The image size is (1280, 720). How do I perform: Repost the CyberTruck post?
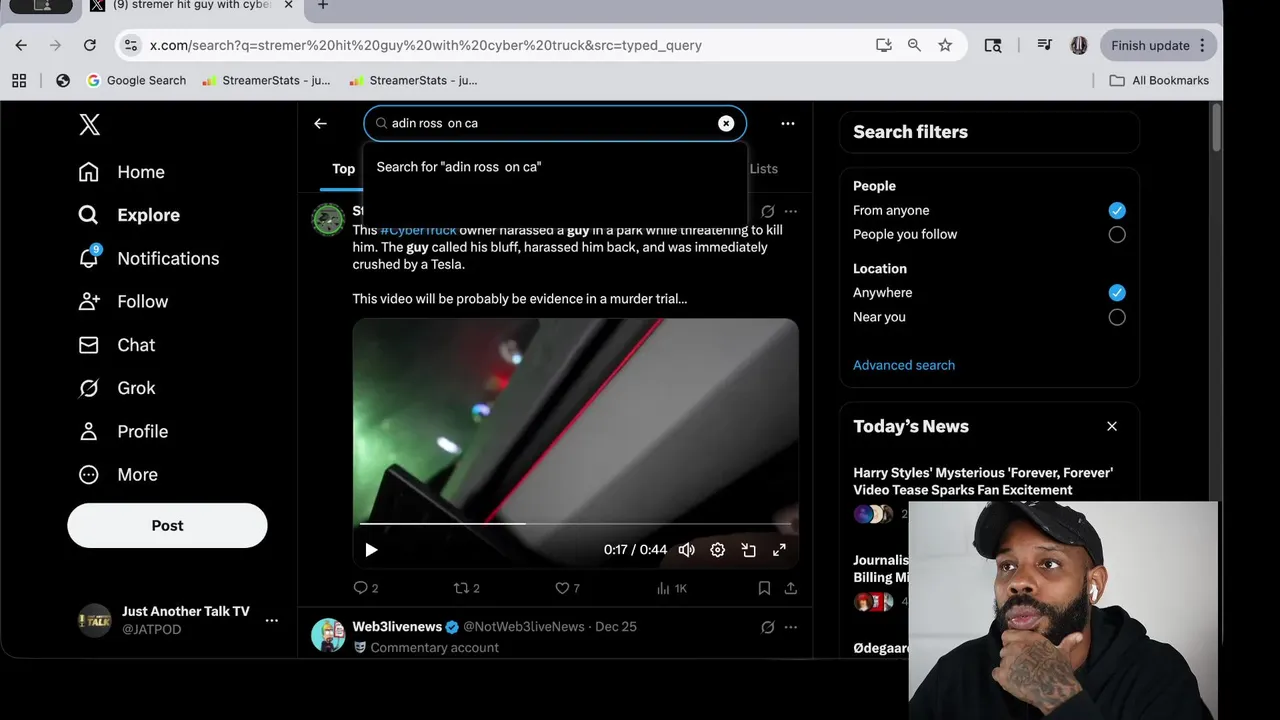(467, 588)
